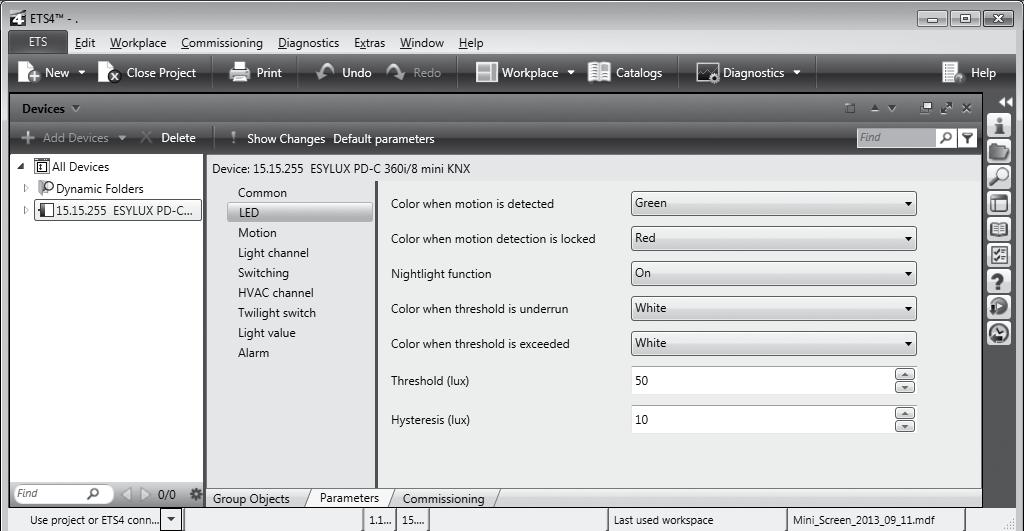The height and width of the screenshot is (531, 1024).
Task: Click the Redo toolbar button
Action: point(413,72)
